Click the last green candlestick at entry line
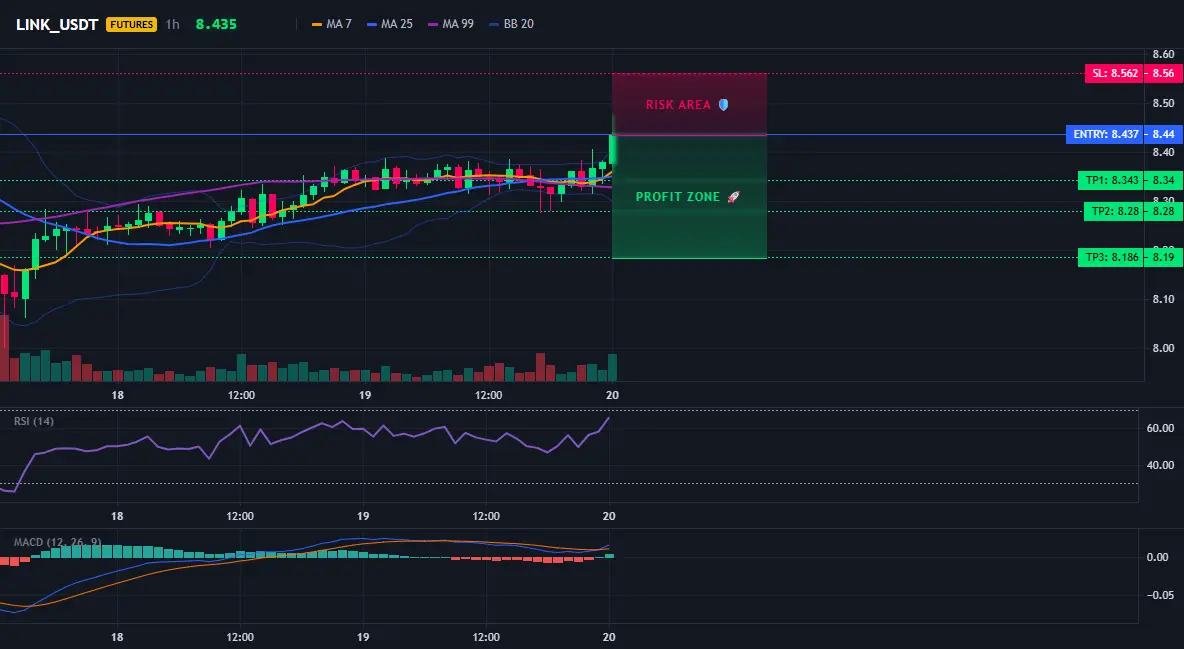 [612, 150]
